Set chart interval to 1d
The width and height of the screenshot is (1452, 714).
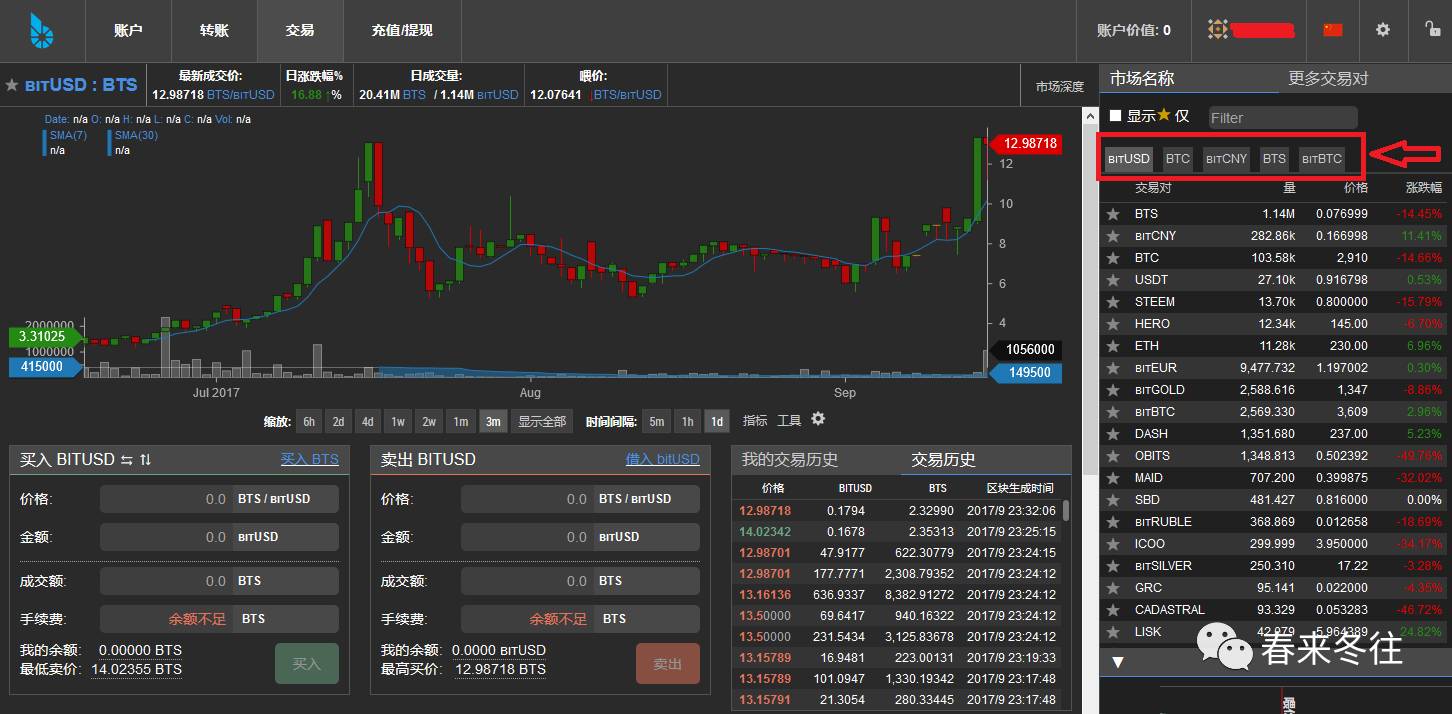coord(717,421)
